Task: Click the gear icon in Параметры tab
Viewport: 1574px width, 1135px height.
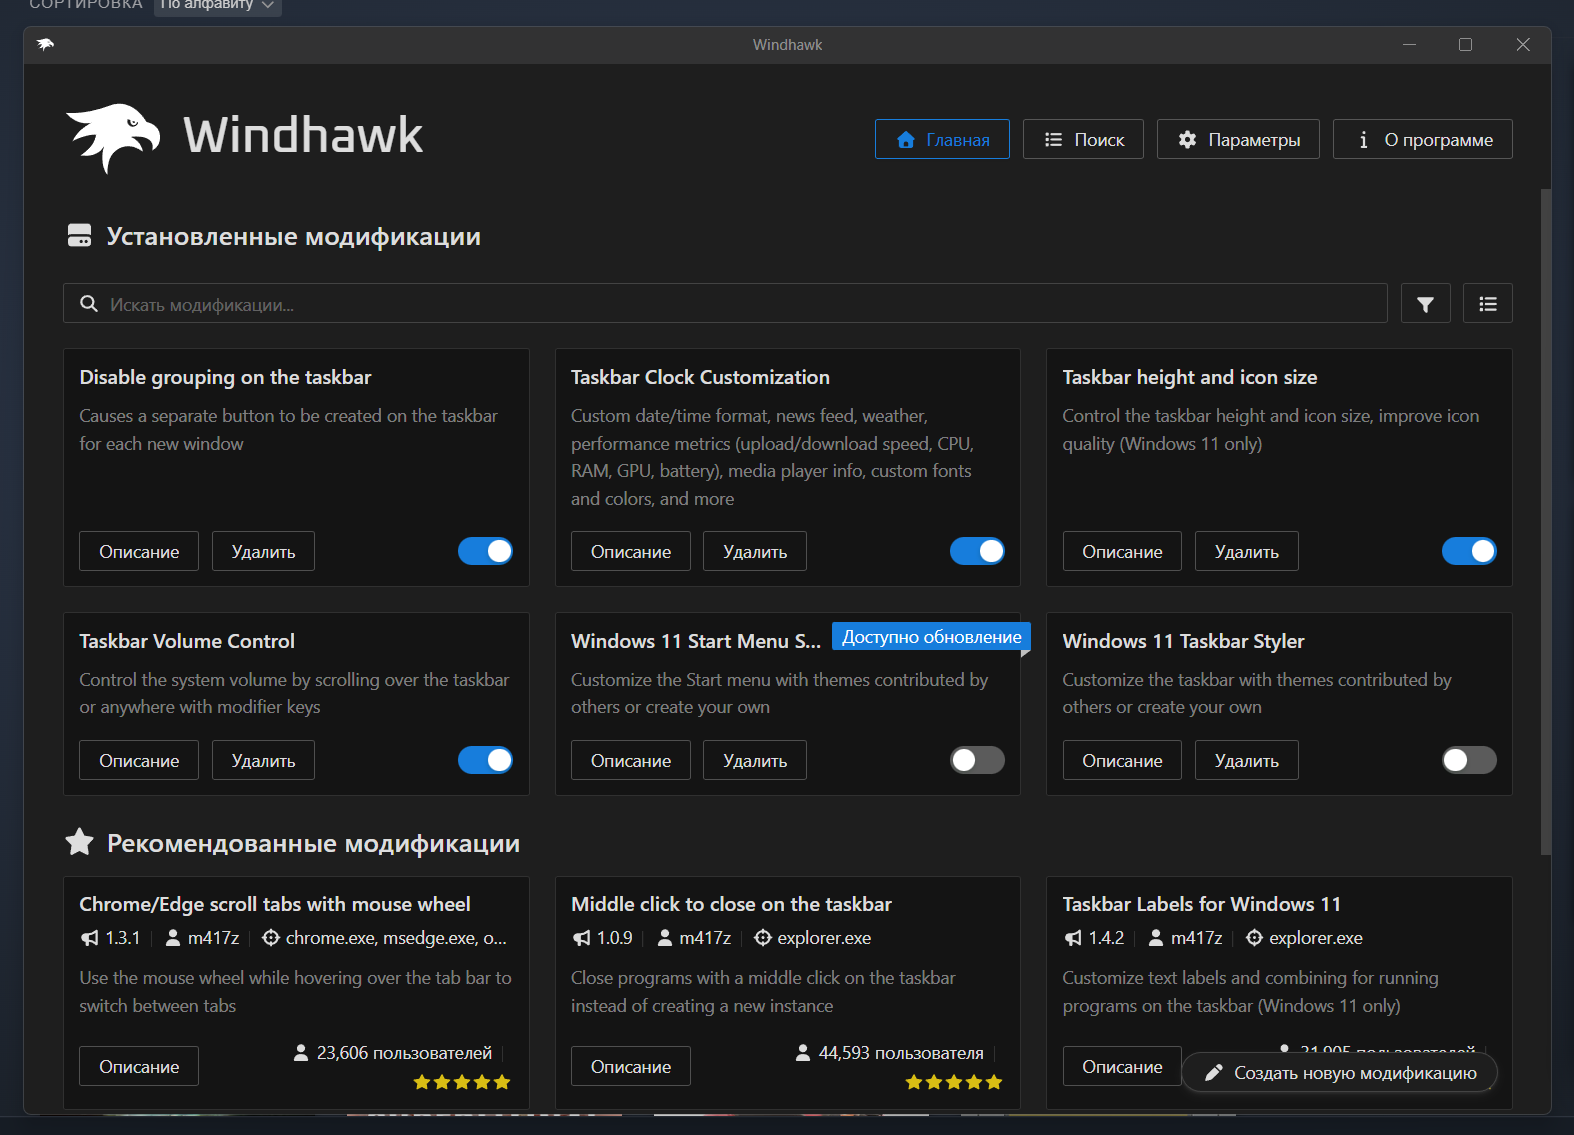Action: point(1187,139)
